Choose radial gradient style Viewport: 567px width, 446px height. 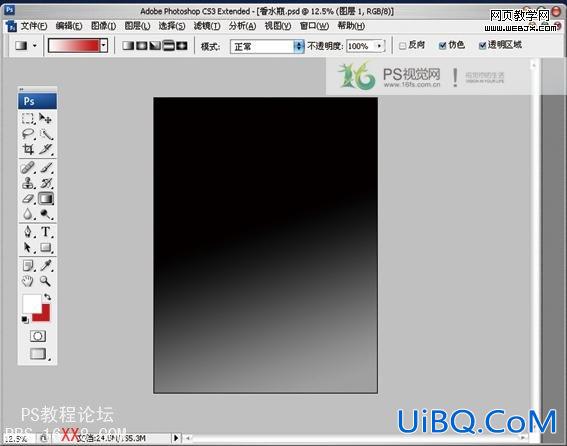point(141,46)
